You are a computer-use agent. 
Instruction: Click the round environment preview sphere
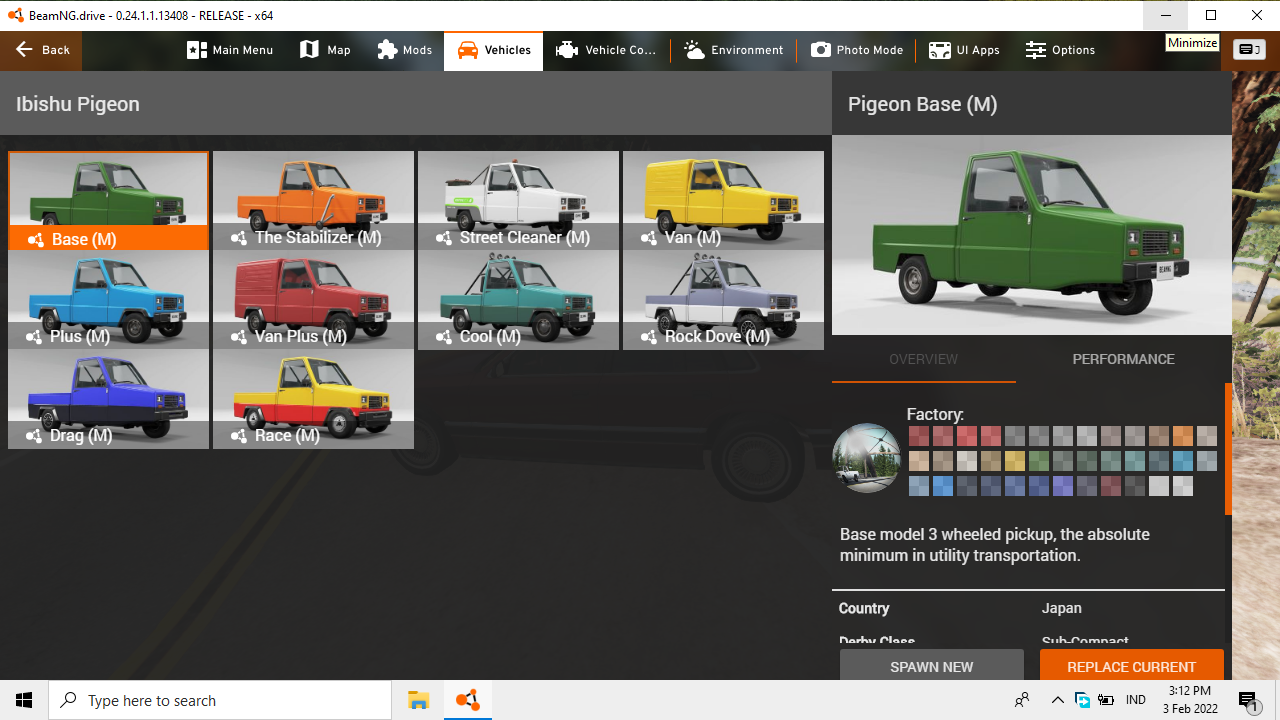(x=866, y=458)
